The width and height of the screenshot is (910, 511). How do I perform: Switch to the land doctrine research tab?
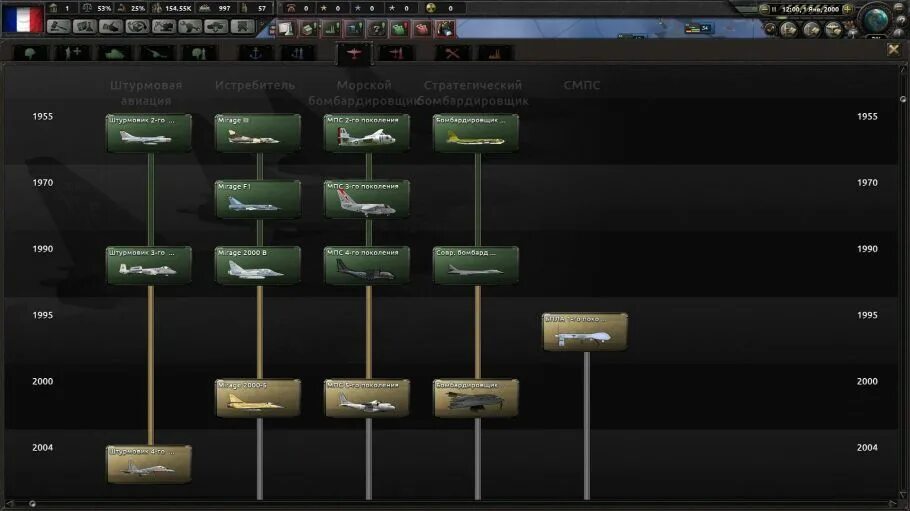coord(199,53)
